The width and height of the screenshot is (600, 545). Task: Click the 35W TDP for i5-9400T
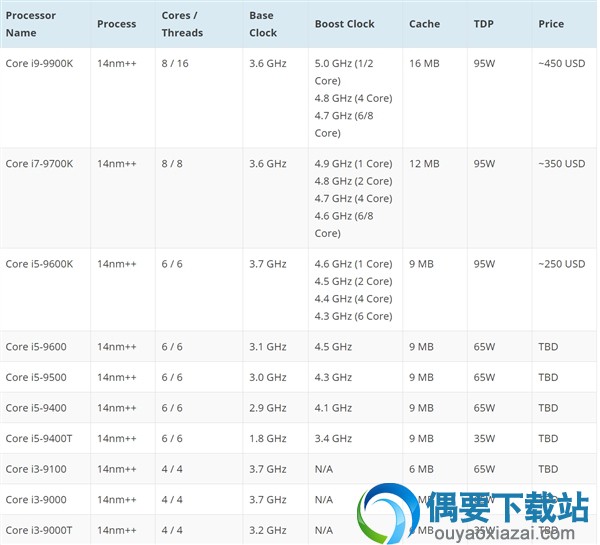click(484, 439)
